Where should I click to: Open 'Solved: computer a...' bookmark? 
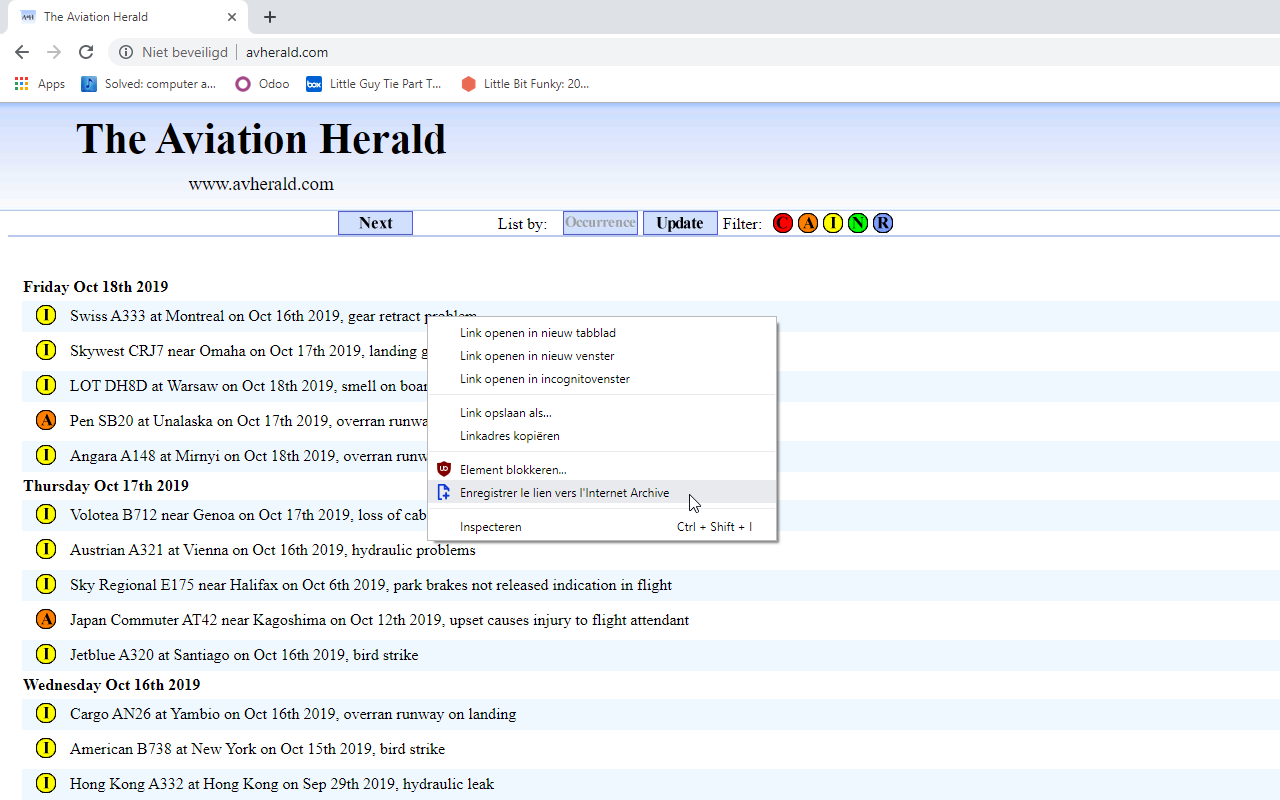(149, 84)
